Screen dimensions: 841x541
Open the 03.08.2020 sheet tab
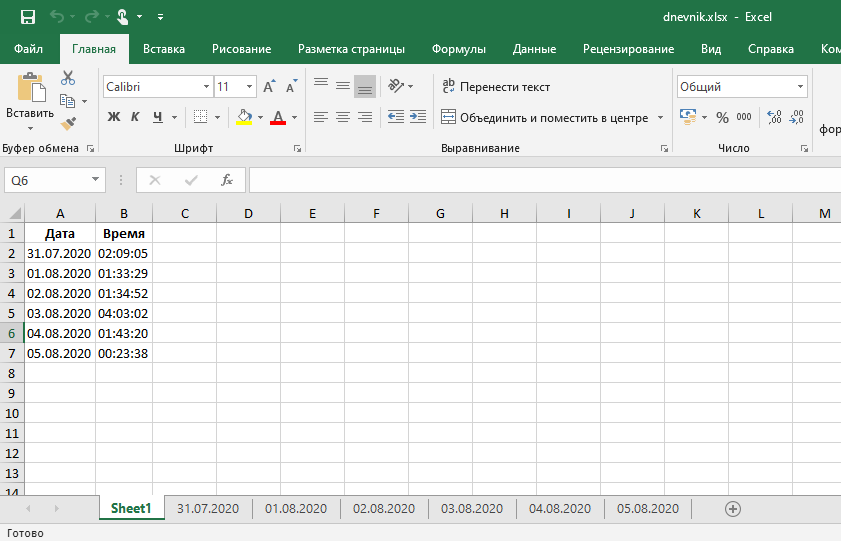pos(472,509)
